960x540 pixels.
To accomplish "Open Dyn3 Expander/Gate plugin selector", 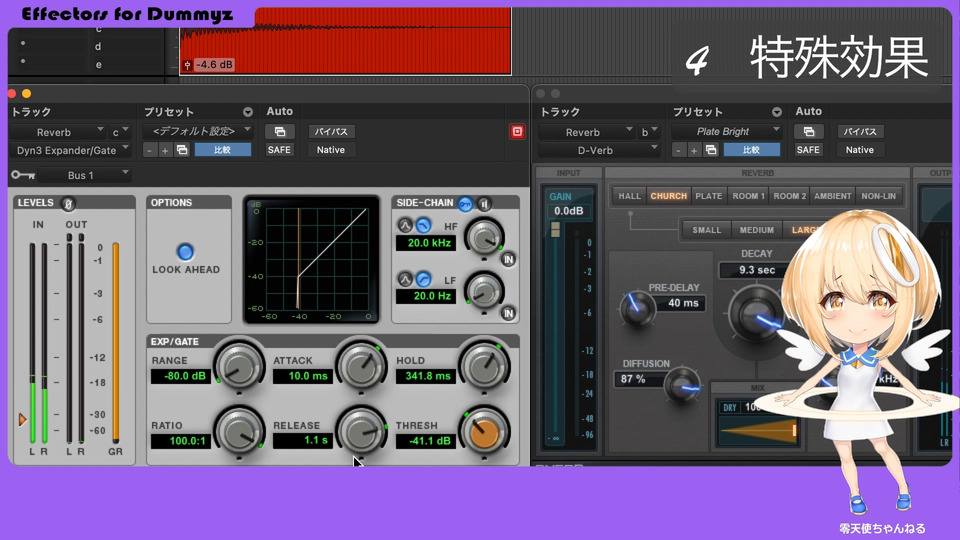I will click(70, 150).
